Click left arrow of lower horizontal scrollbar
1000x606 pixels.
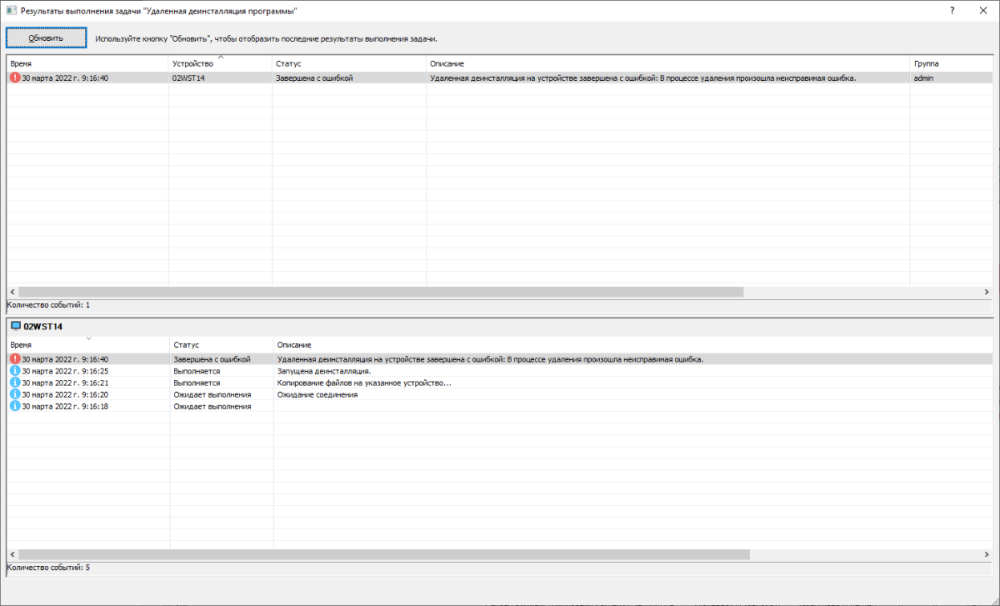13,554
